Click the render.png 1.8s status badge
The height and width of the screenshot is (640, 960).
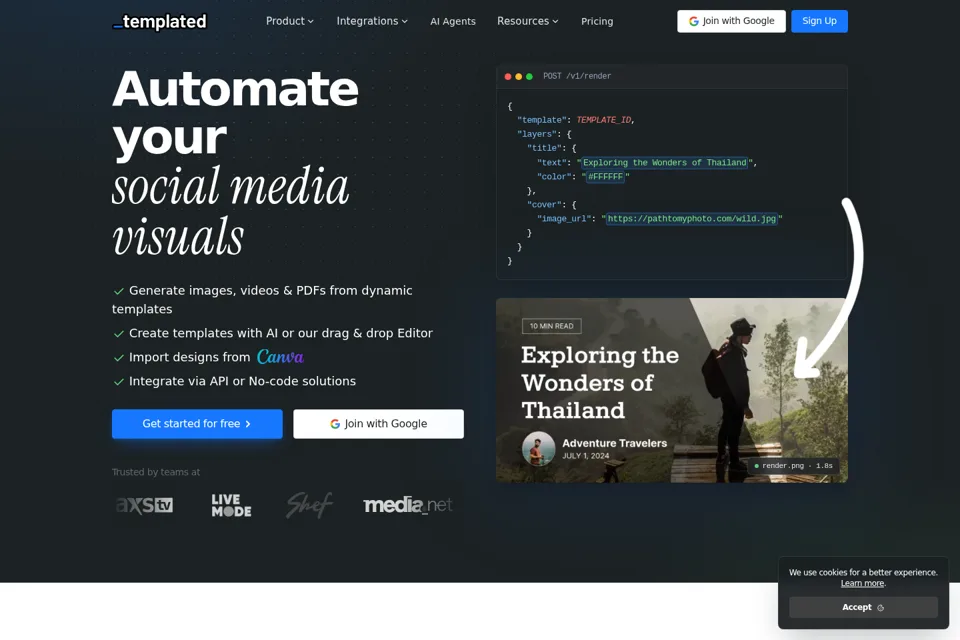click(x=793, y=466)
